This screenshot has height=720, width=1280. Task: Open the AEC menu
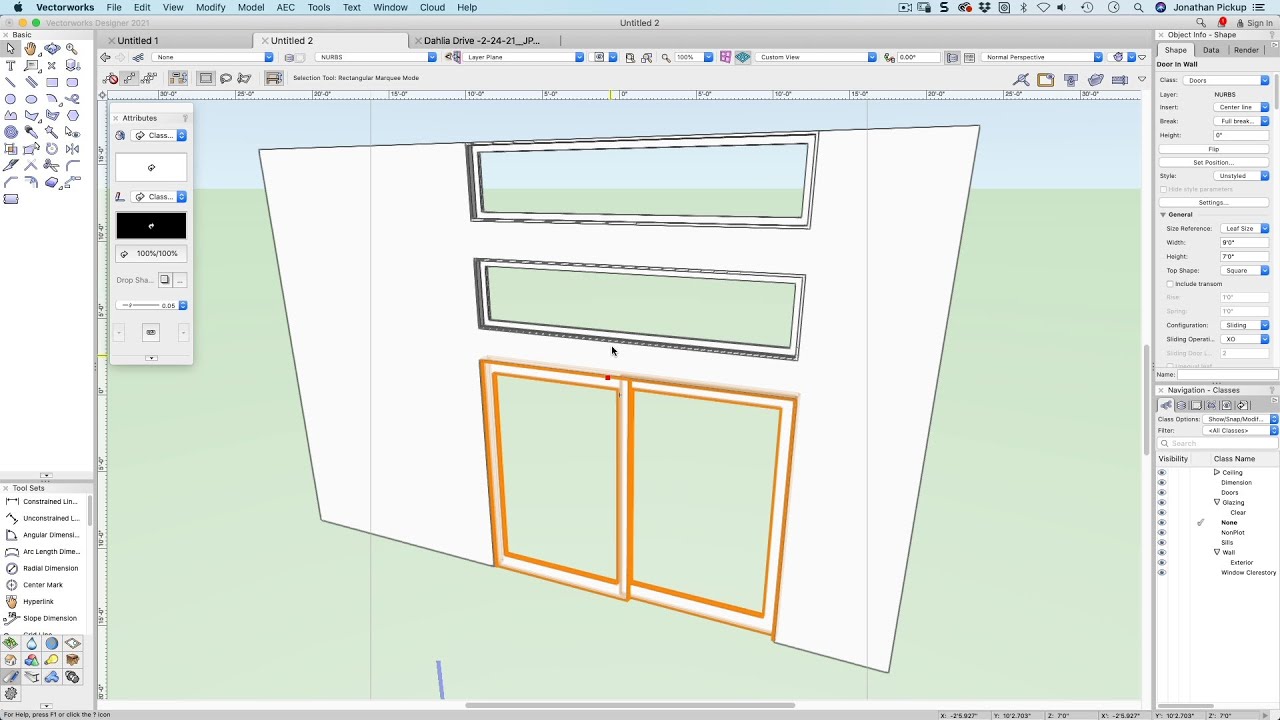[x=285, y=7]
